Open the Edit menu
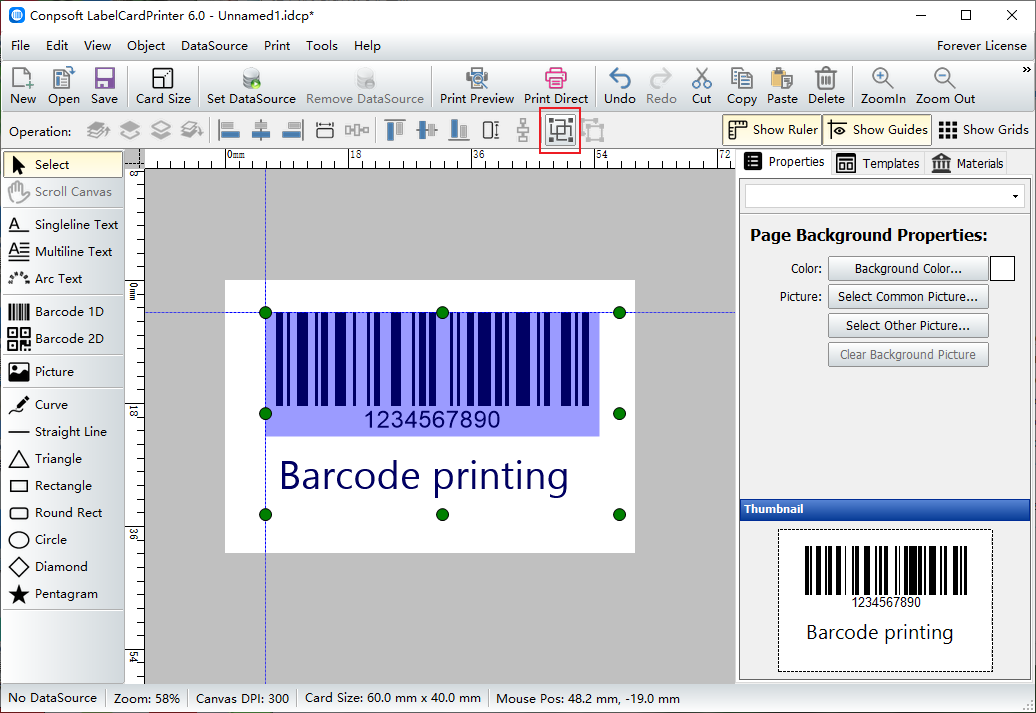 (x=57, y=46)
